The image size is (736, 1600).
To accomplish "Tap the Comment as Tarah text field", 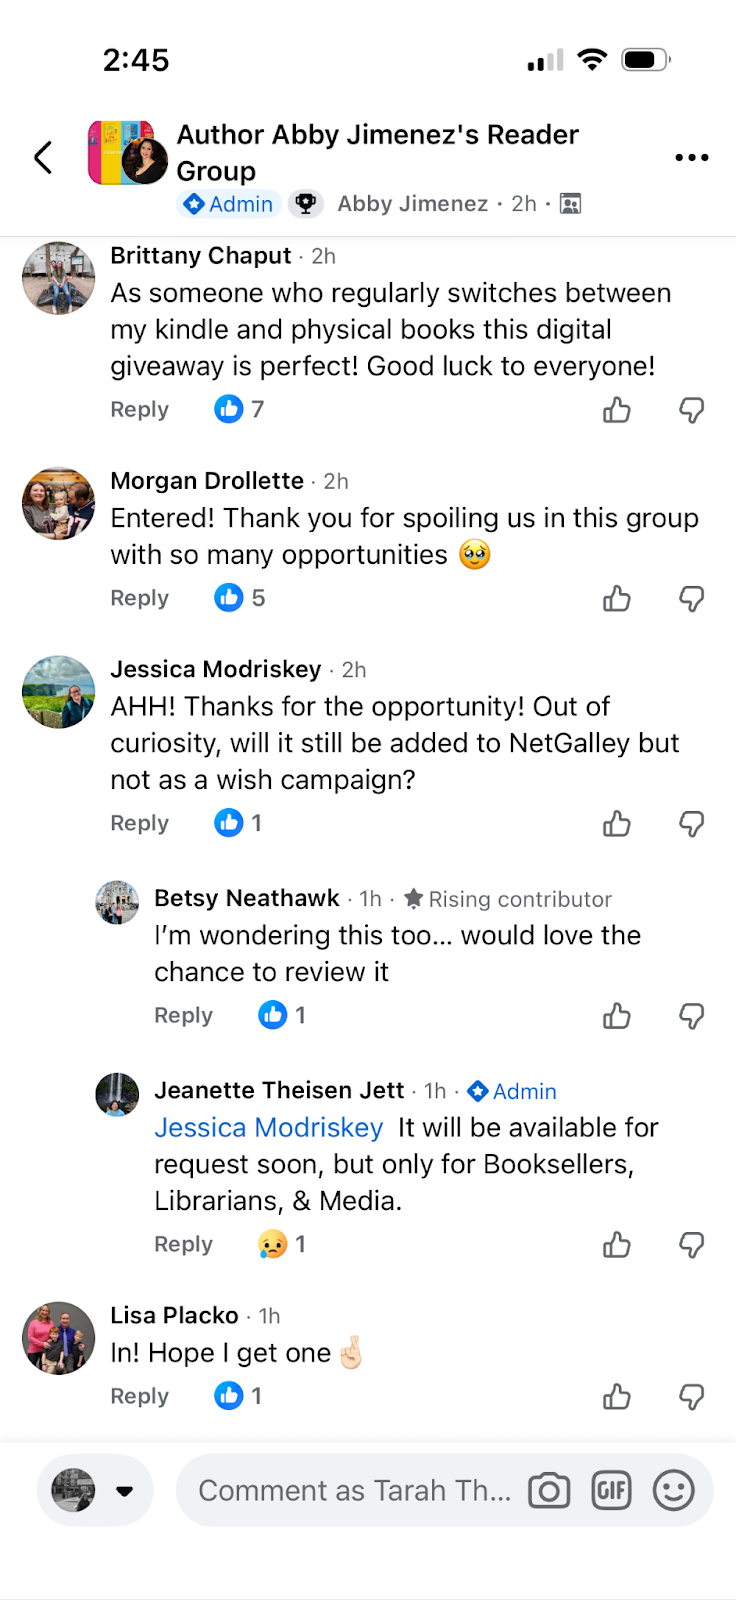I will (x=354, y=1491).
